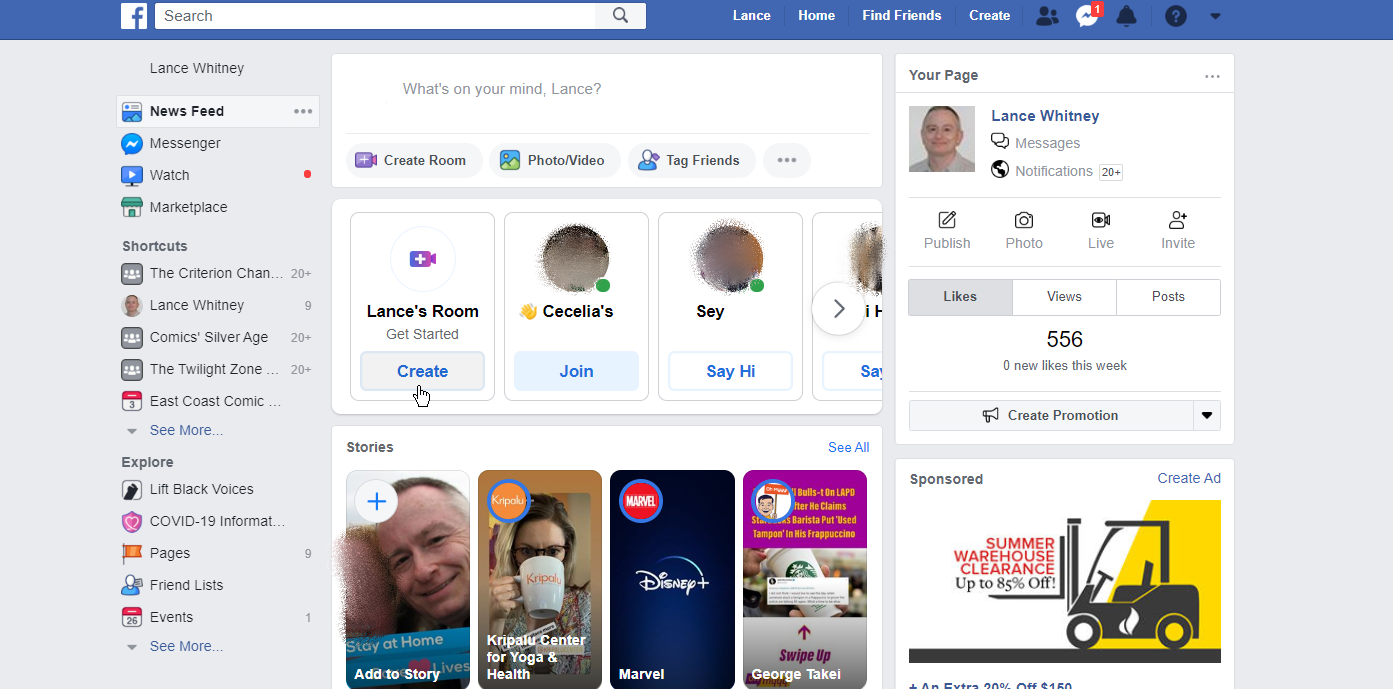Open the Kripalu Center story

click(x=540, y=580)
